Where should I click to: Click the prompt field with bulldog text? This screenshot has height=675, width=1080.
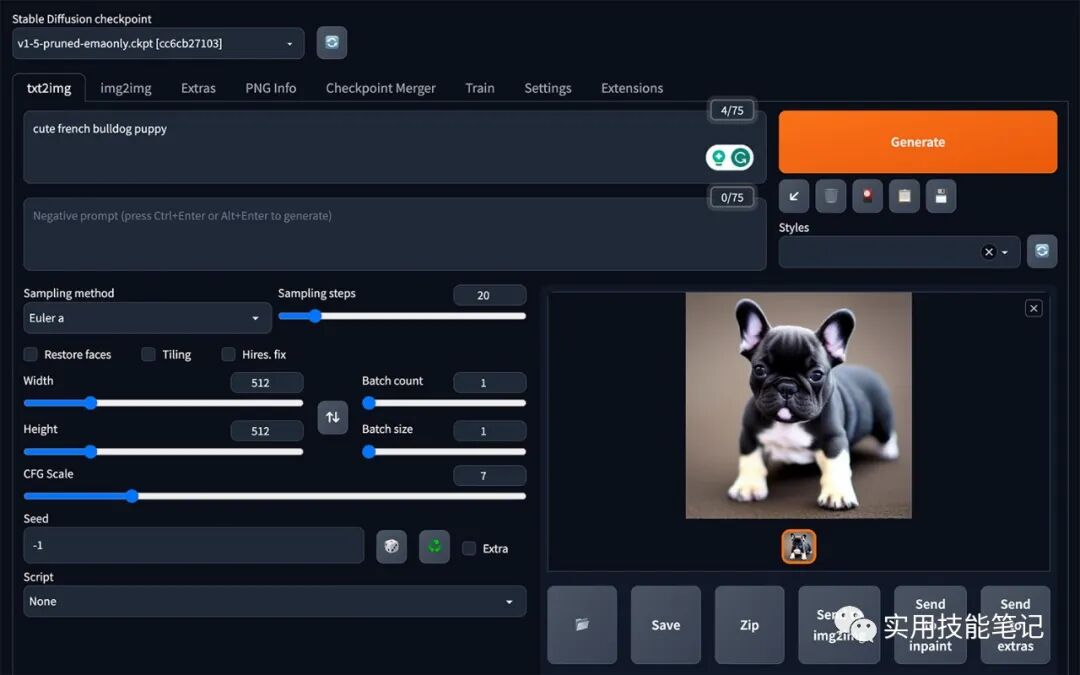395,147
